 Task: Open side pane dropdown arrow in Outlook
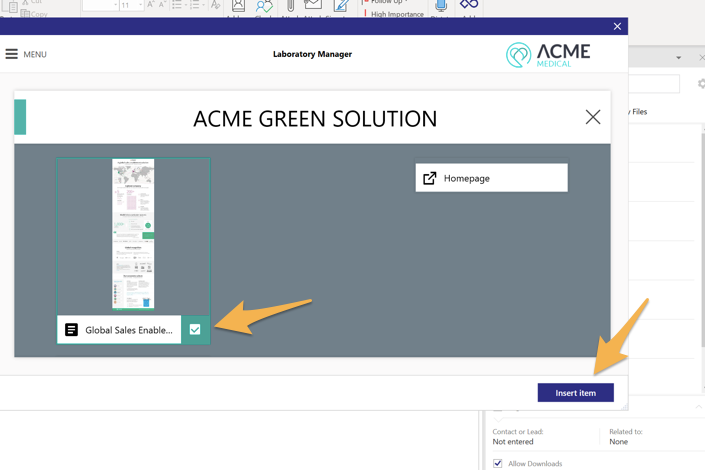(x=678, y=58)
